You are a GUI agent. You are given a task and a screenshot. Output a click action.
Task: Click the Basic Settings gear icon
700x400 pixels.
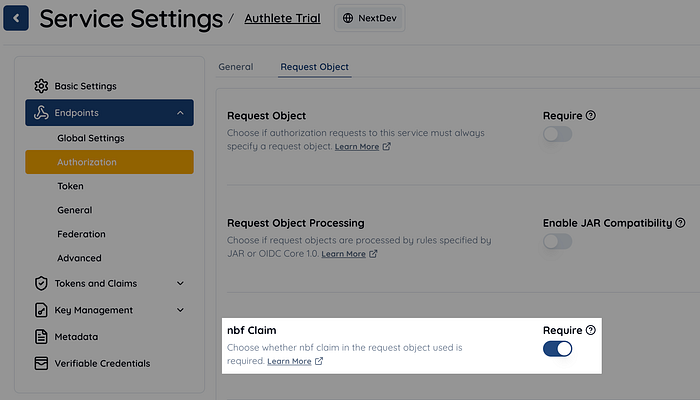[x=41, y=86]
